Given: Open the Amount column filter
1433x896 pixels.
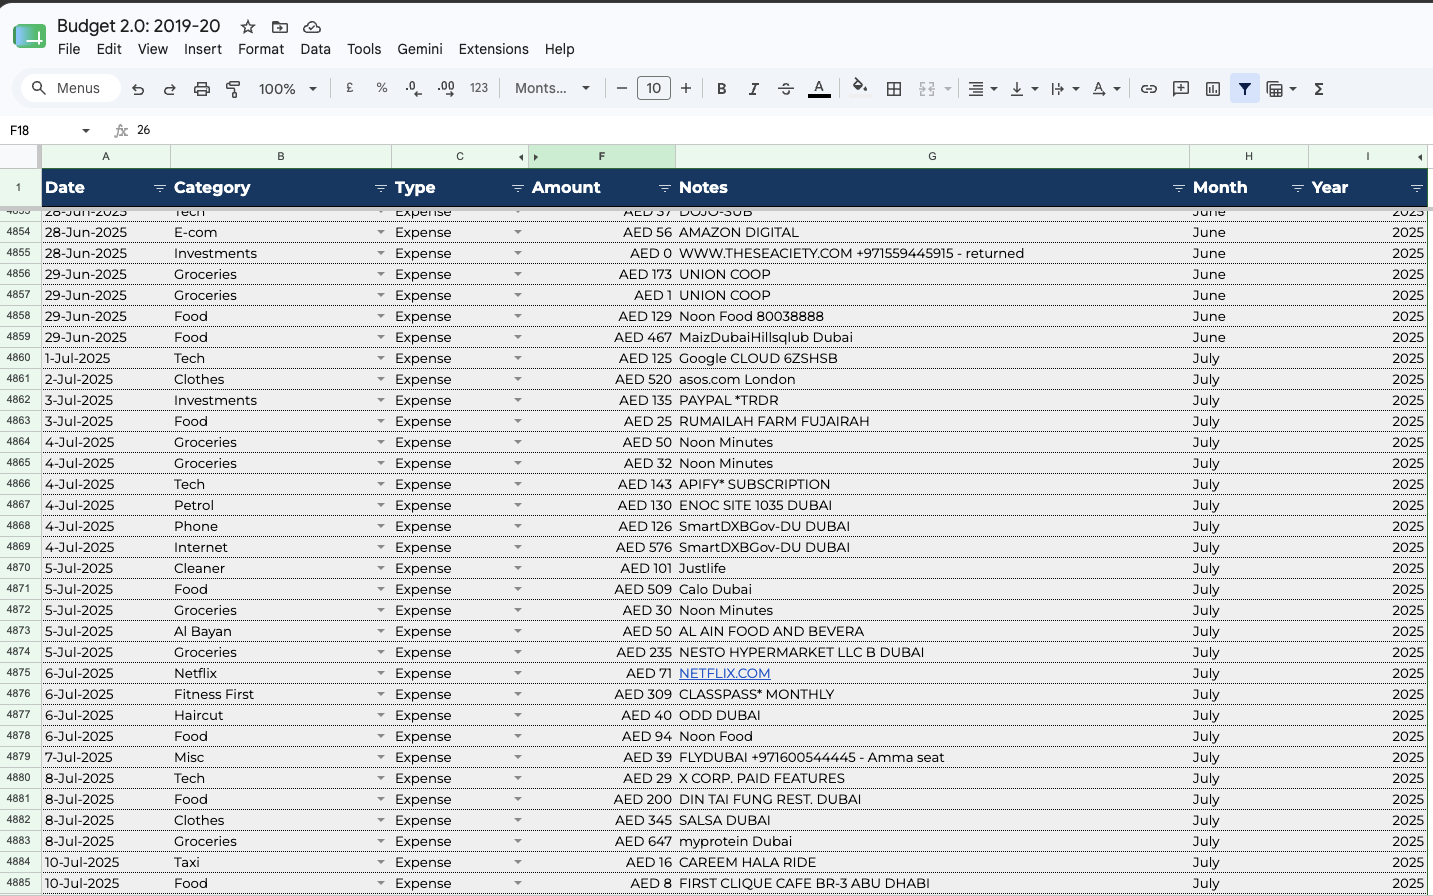Looking at the screenshot, I should (664, 188).
